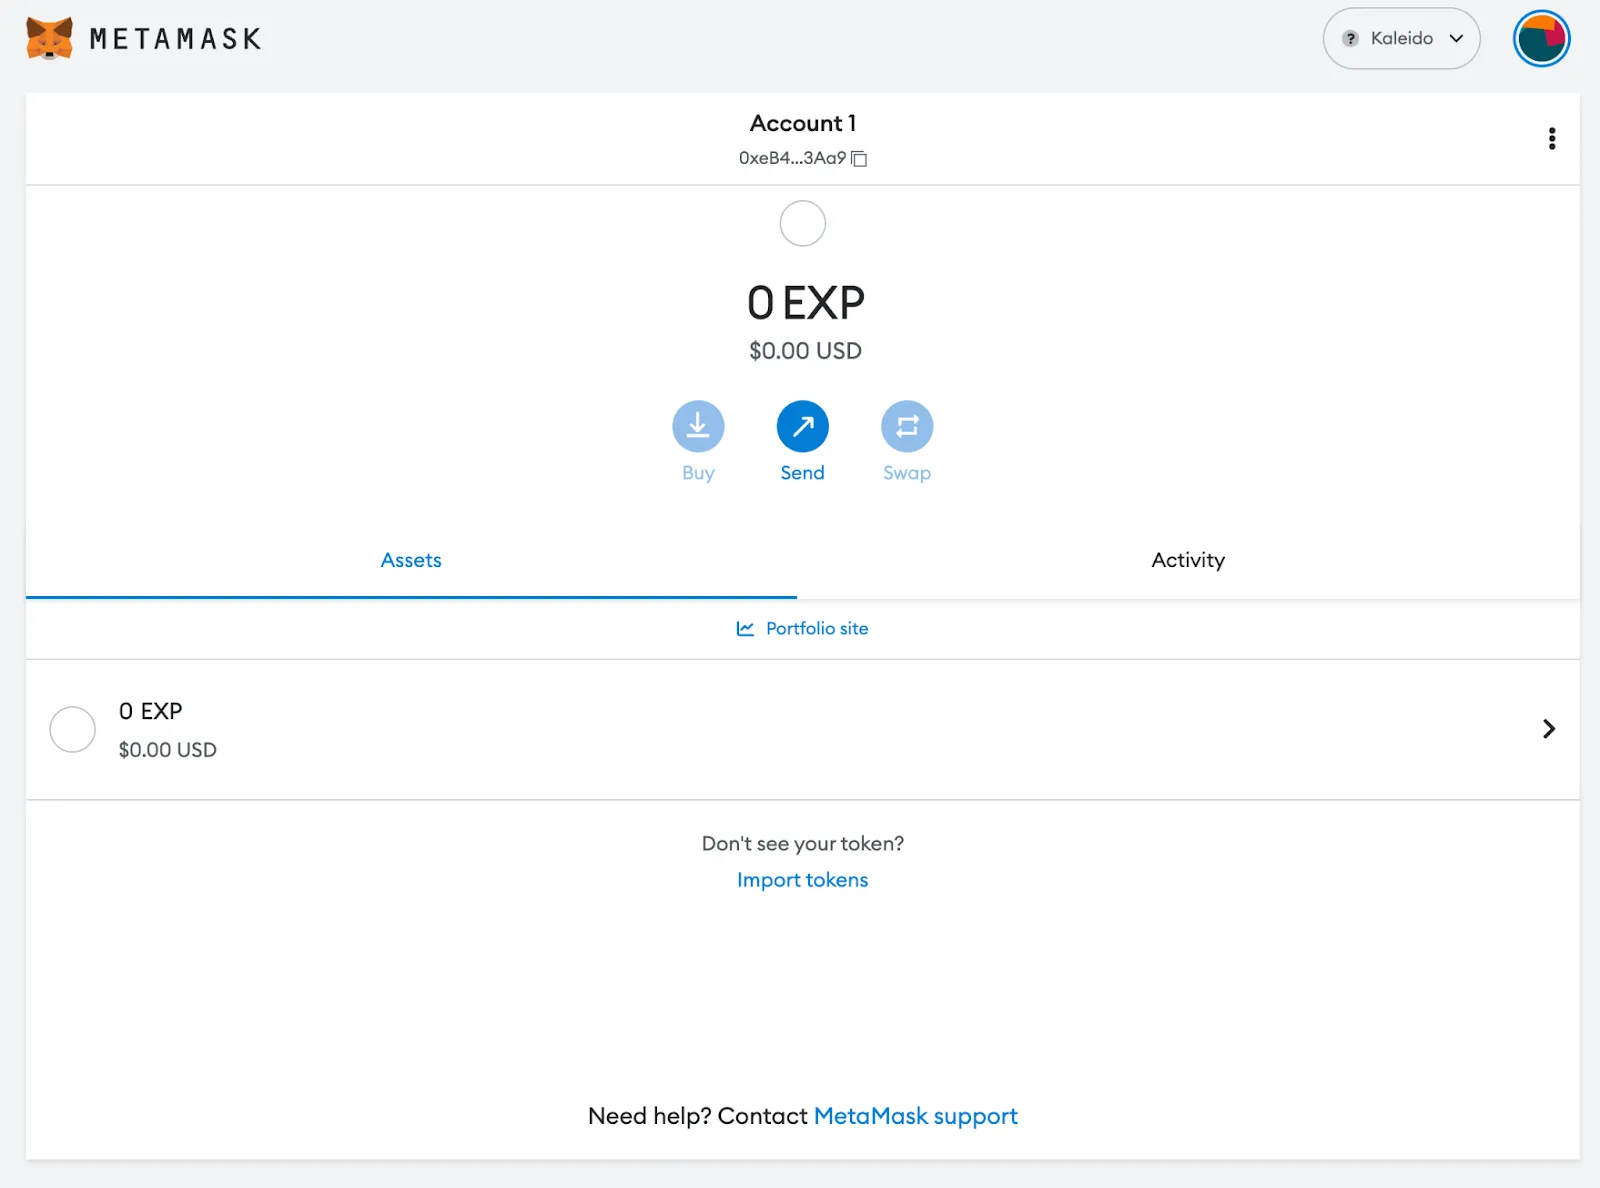Click the EXP token circle icon
This screenshot has height=1188, width=1600.
pos(72,729)
